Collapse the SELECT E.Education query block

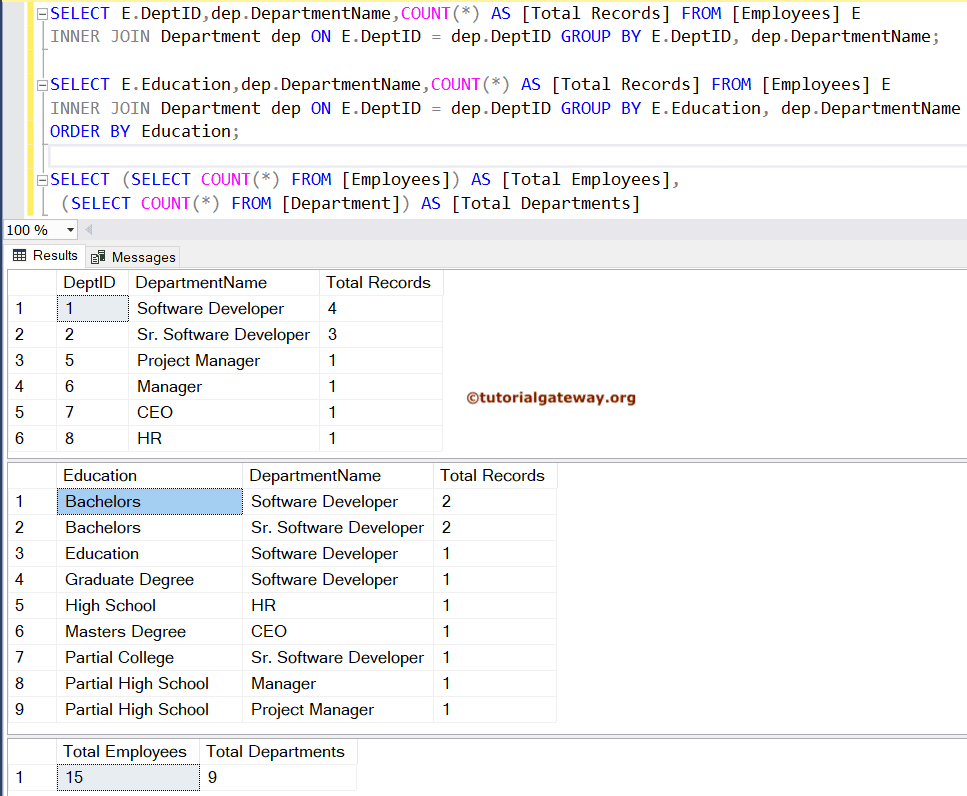tap(42, 85)
